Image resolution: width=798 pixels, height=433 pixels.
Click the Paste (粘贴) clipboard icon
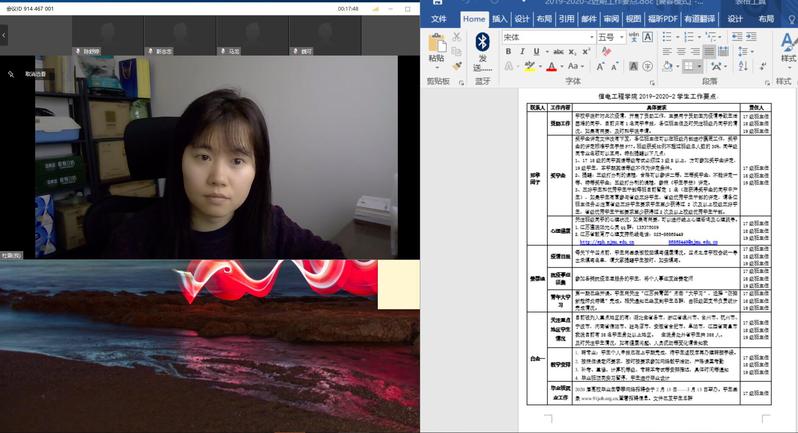[x=436, y=43]
